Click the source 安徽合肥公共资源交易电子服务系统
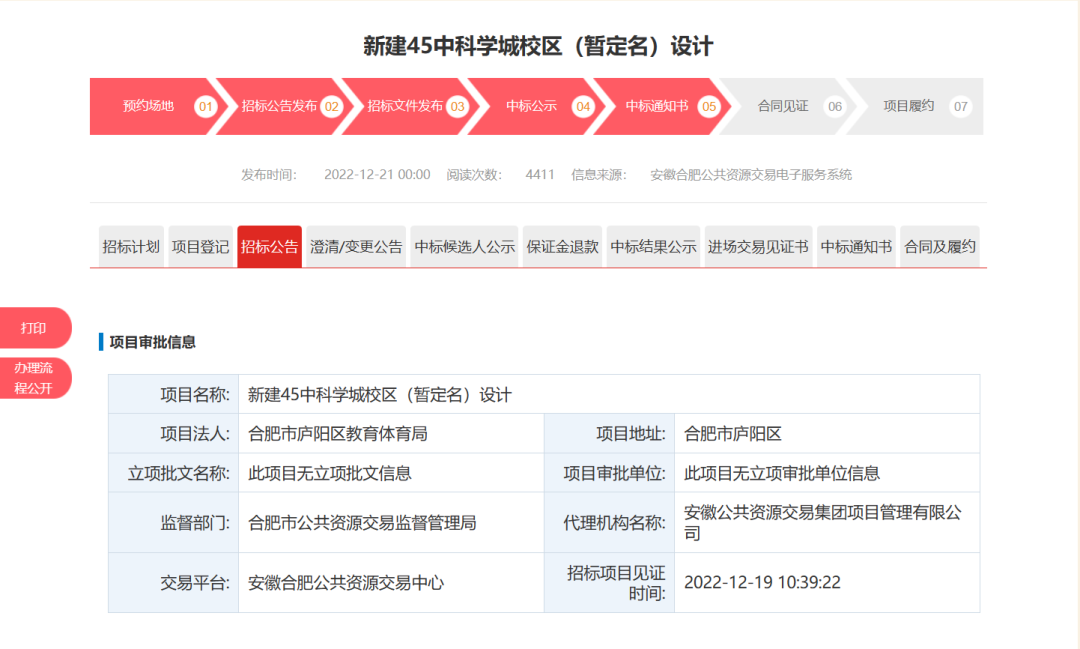The image size is (1080, 649). 751,175
